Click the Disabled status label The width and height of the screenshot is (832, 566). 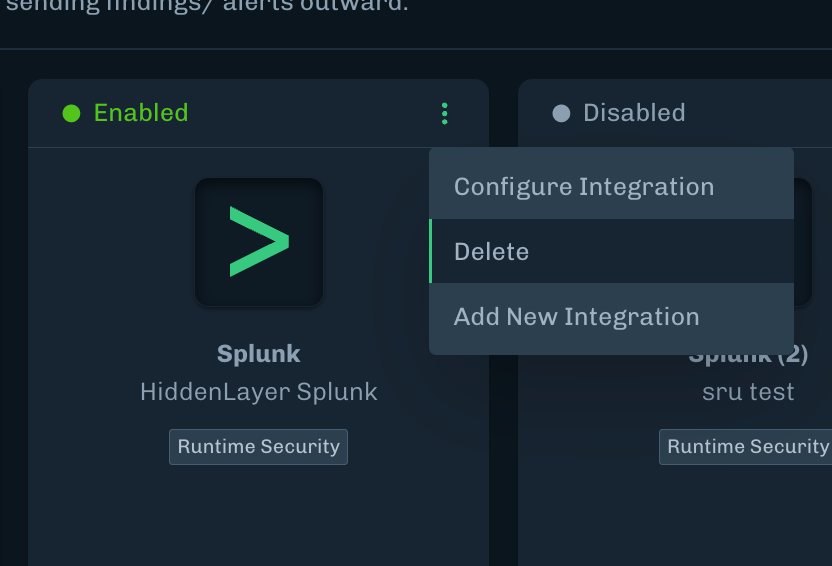coord(634,113)
